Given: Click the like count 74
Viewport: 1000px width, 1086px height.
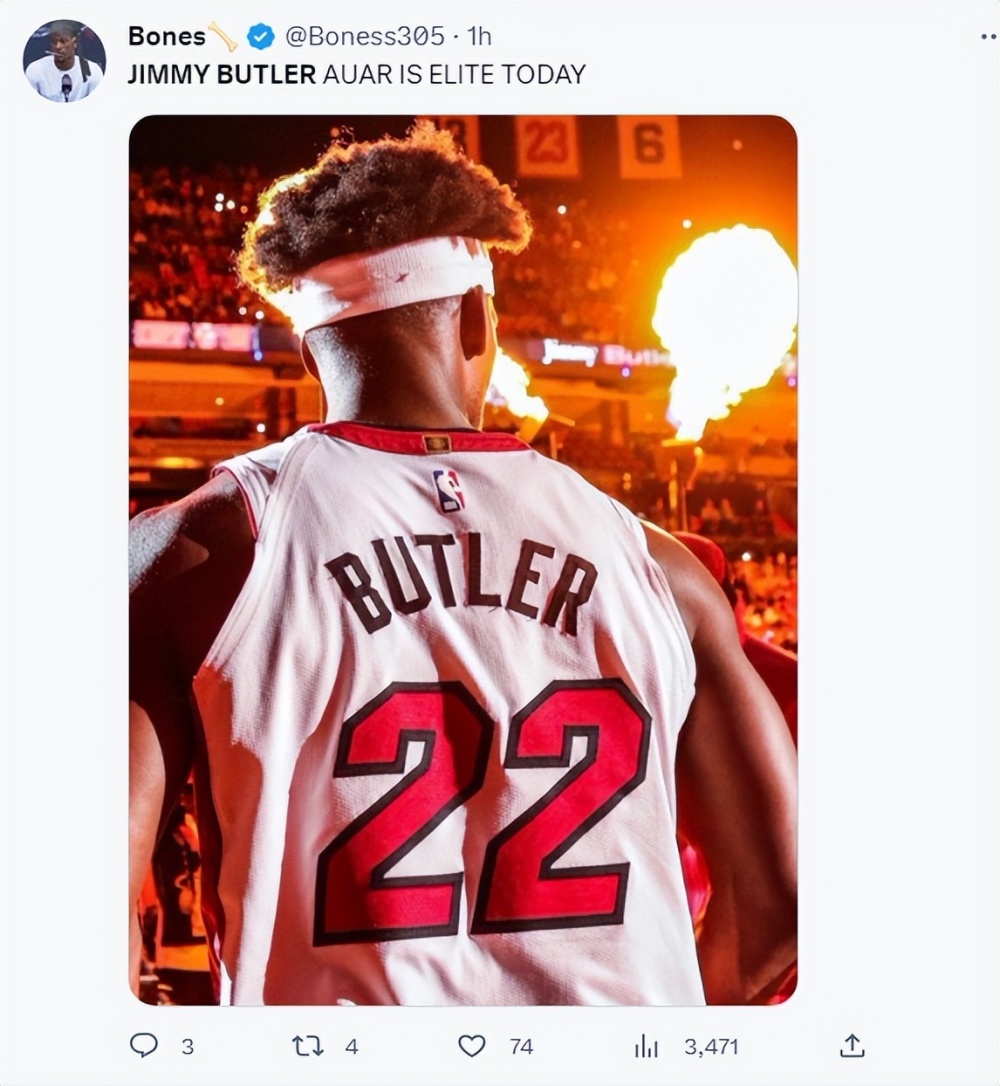Looking at the screenshot, I should coord(521,1047).
